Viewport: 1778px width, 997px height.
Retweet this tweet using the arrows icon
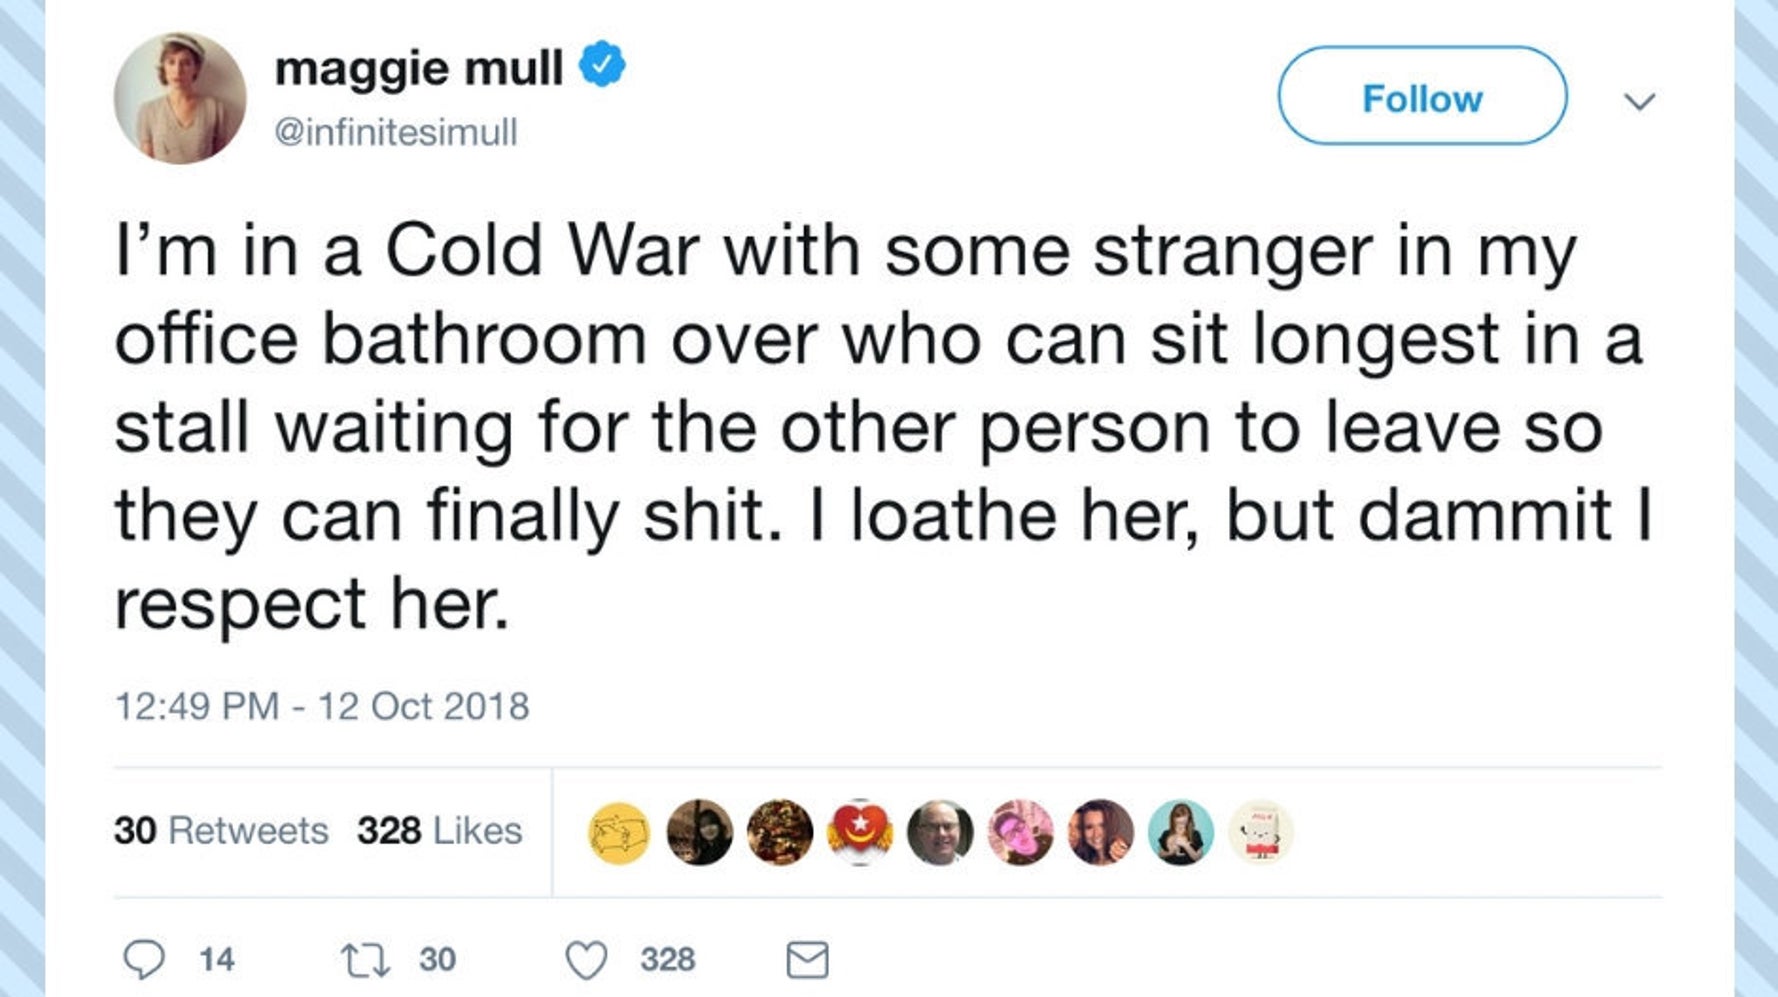[x=364, y=959]
